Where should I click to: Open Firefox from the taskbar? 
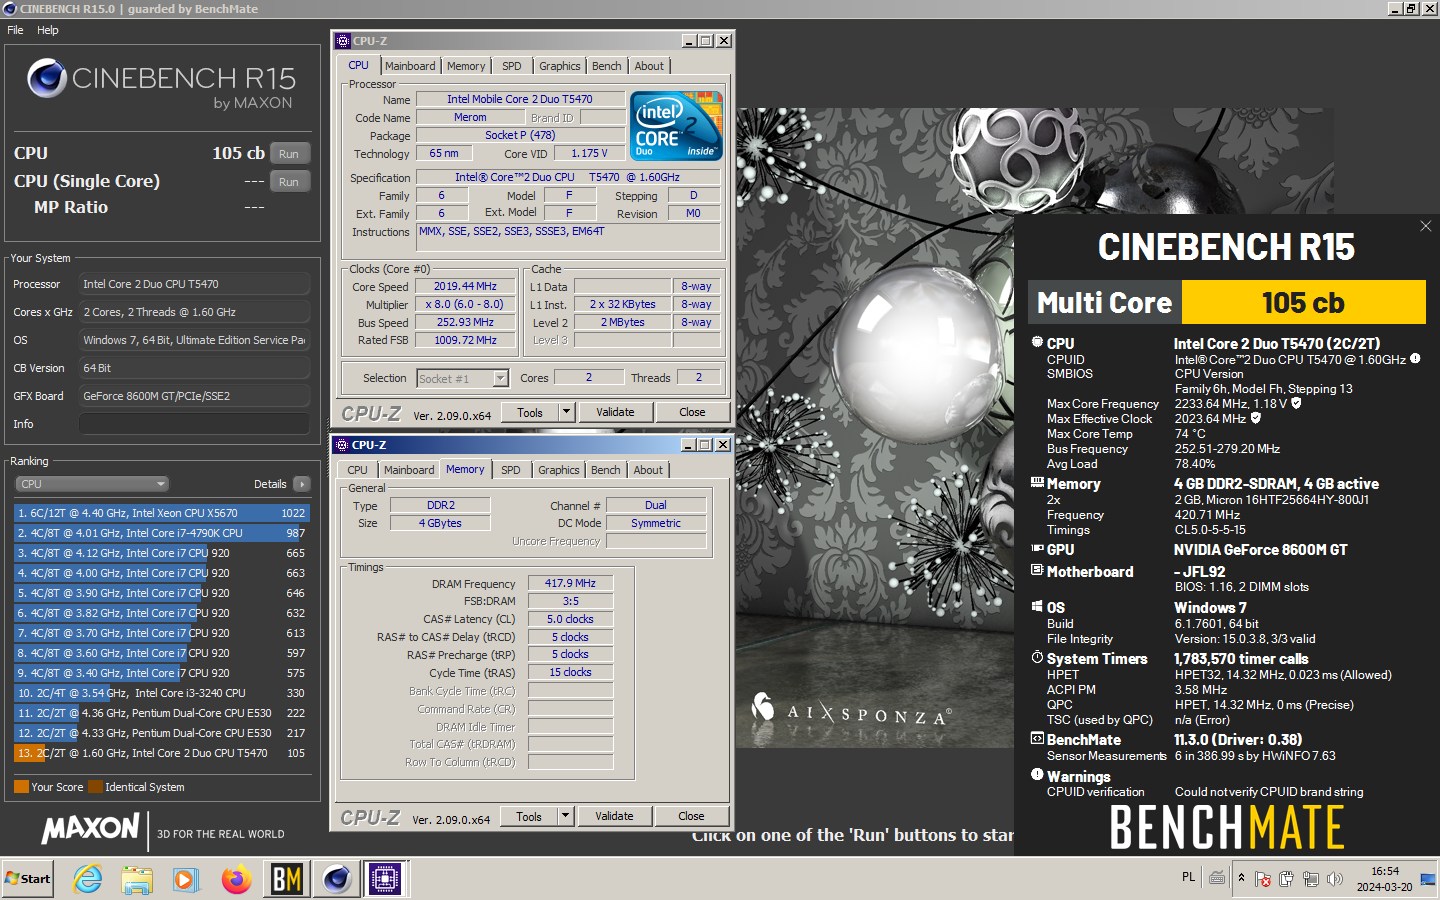click(236, 879)
